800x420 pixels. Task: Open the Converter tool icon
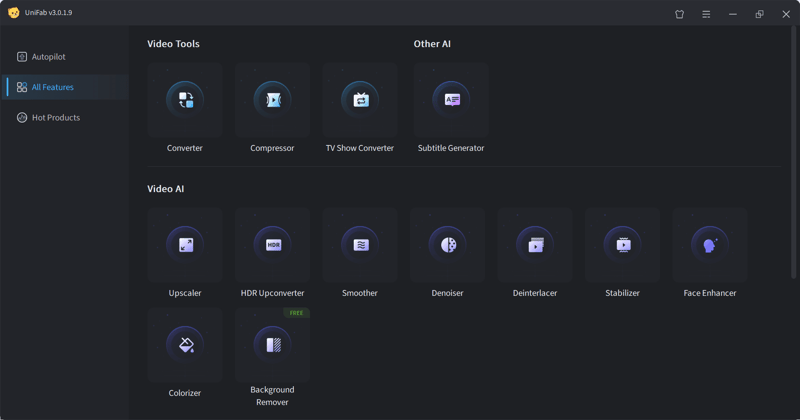185,100
